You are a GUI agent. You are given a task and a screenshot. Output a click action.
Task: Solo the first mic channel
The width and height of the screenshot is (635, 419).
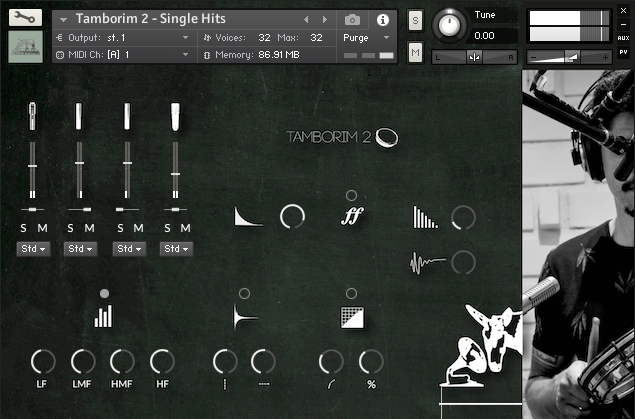click(x=23, y=228)
